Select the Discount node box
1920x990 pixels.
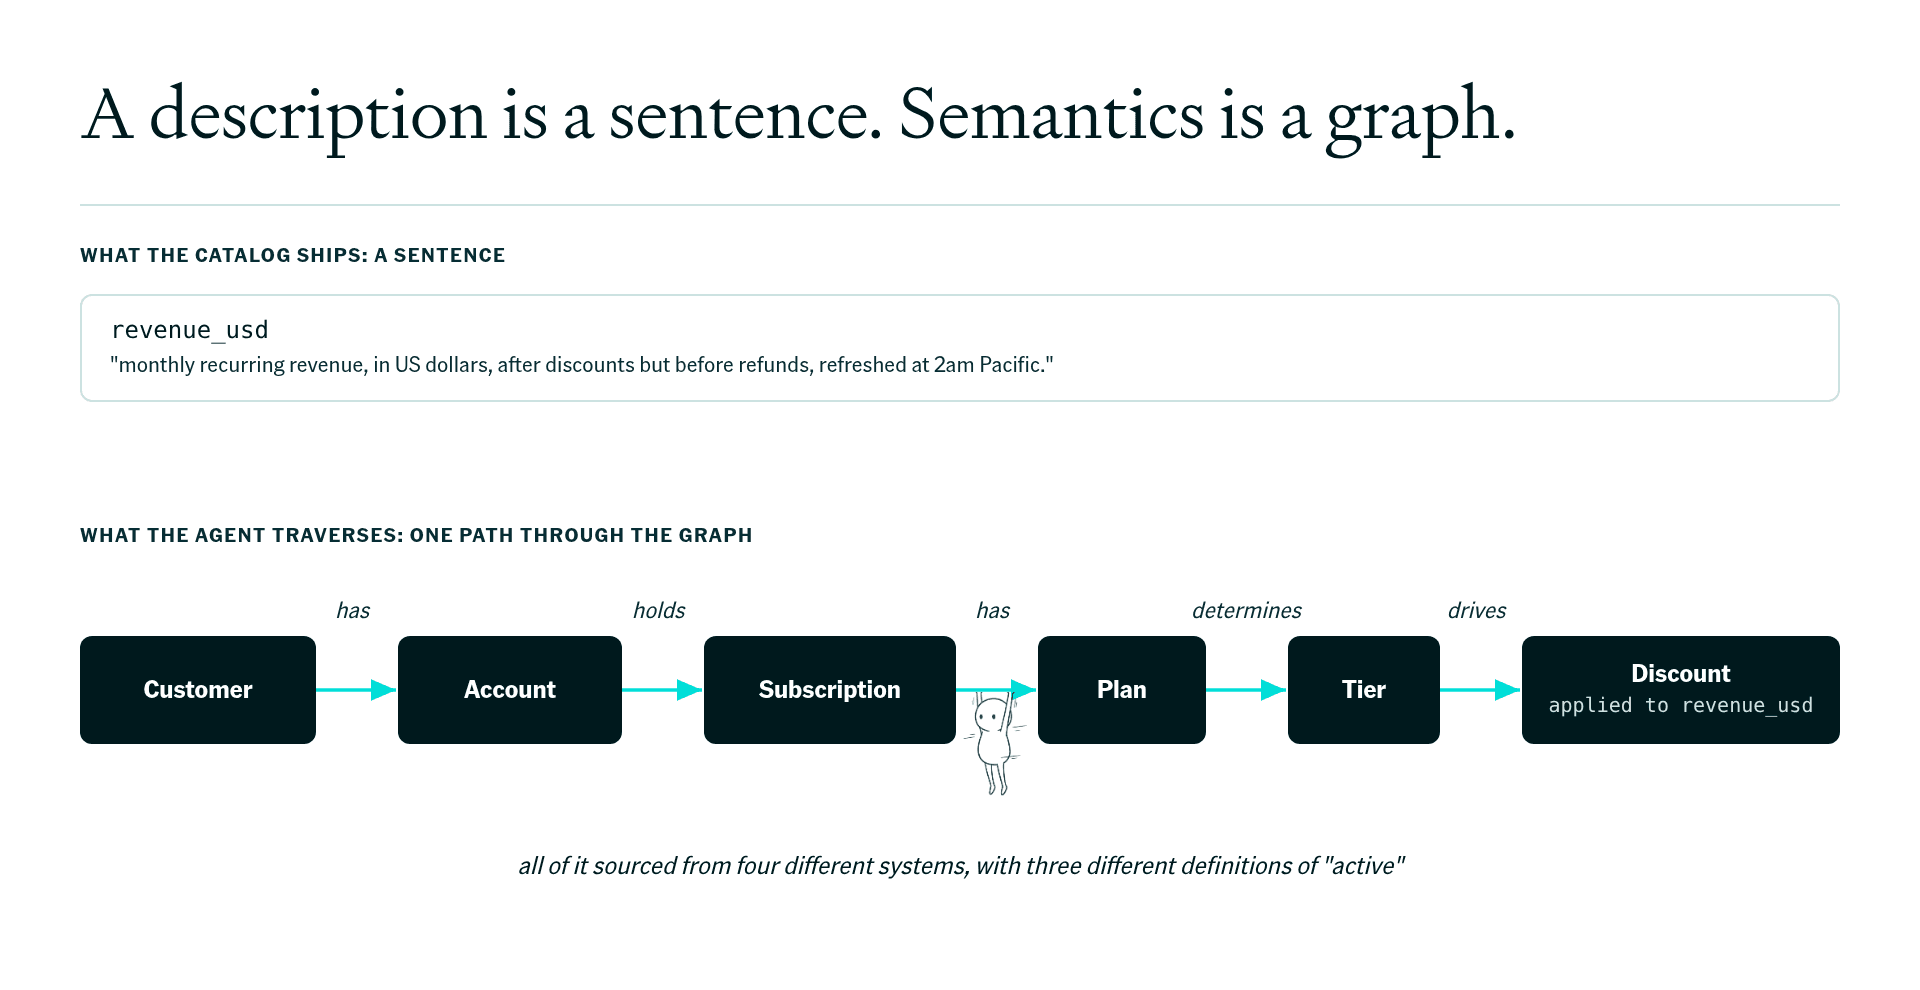[x=1681, y=690]
